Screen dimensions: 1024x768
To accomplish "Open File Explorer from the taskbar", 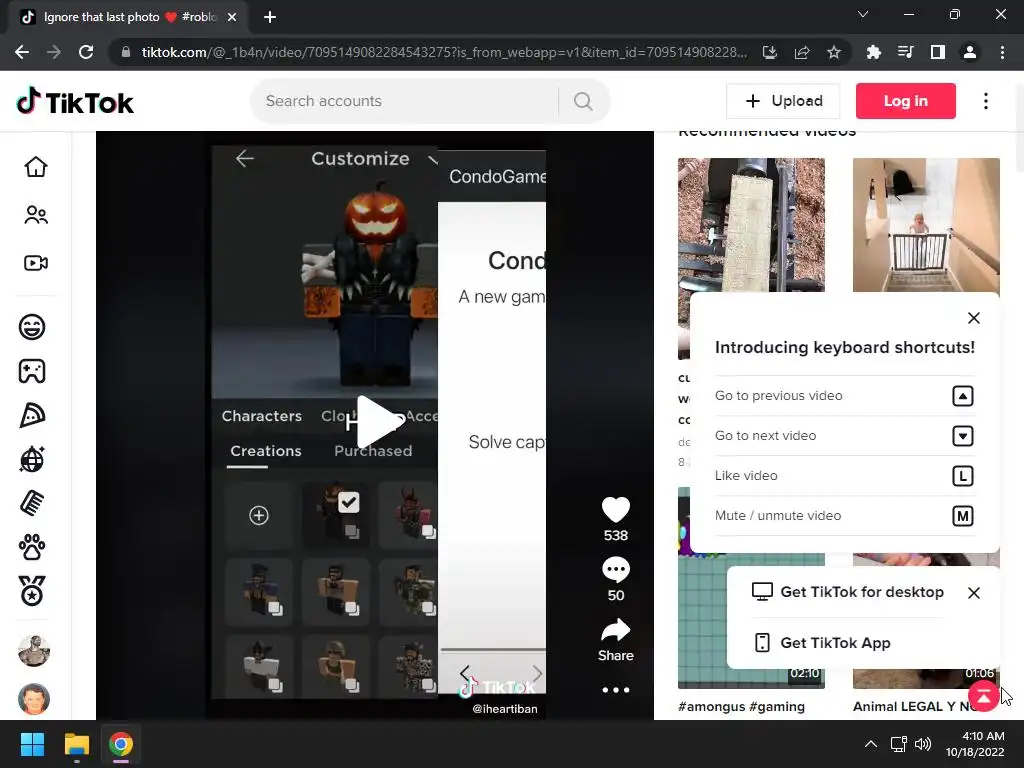I will click(76, 744).
